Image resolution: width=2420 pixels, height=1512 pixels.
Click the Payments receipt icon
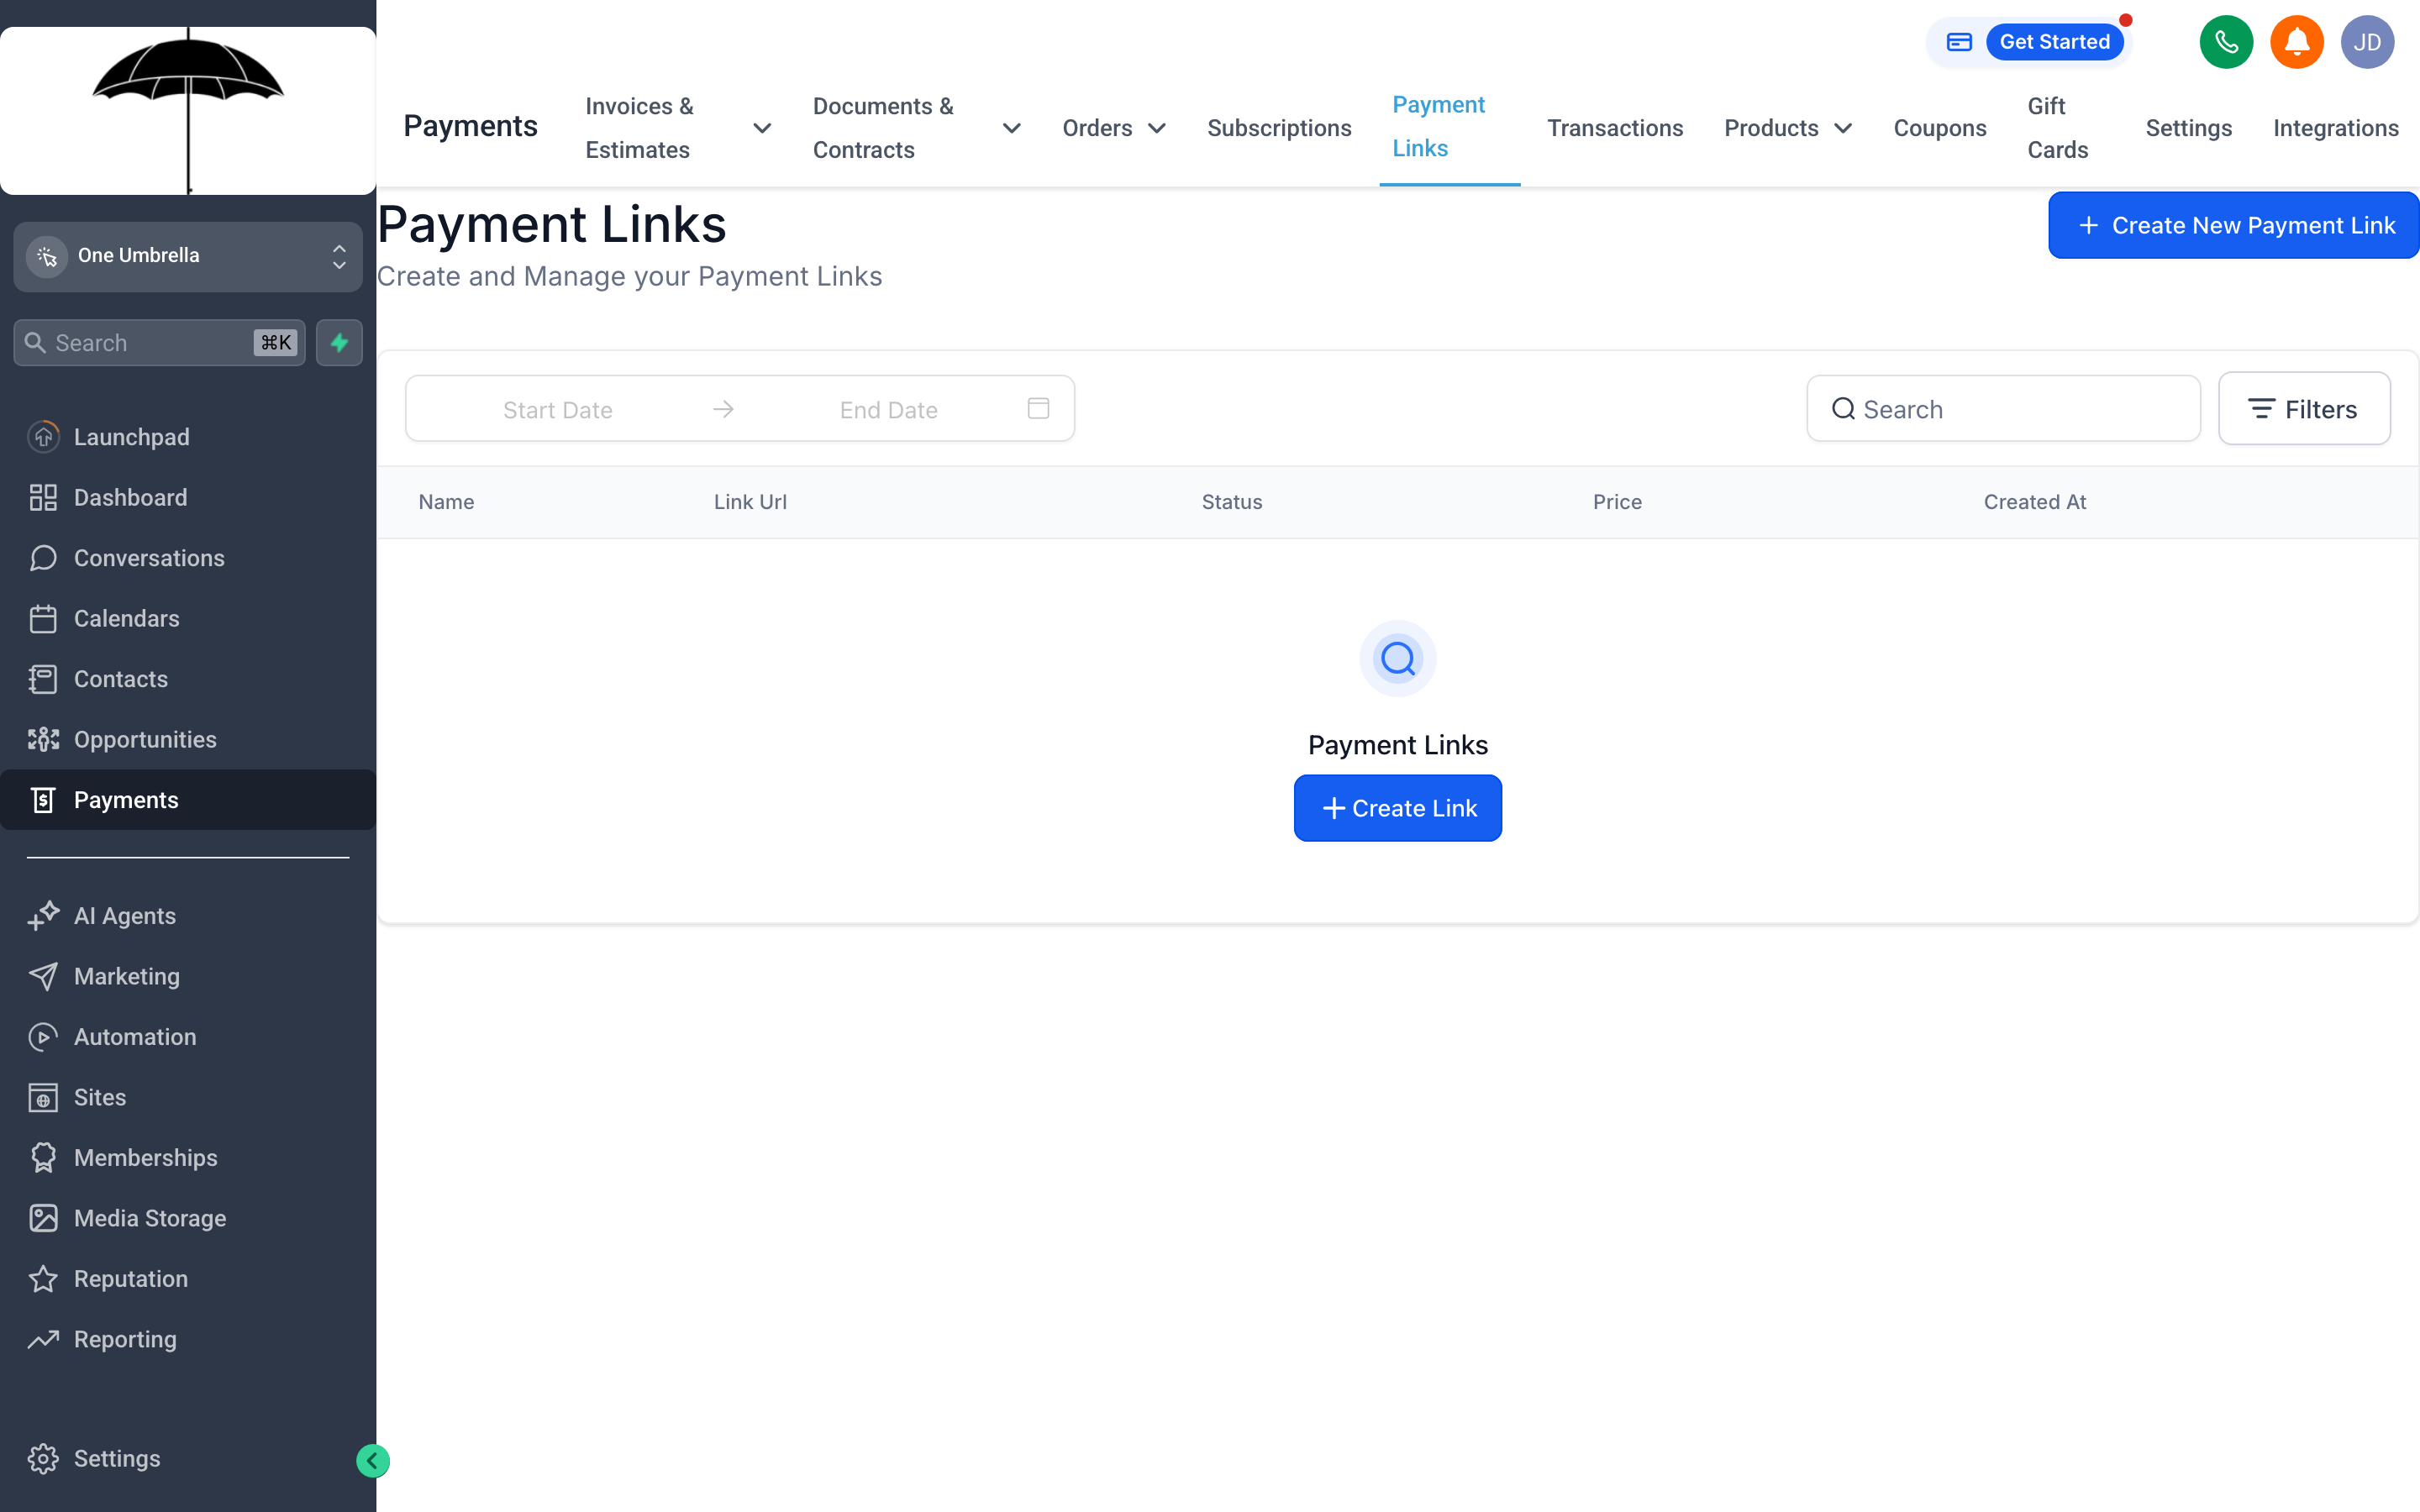point(43,800)
